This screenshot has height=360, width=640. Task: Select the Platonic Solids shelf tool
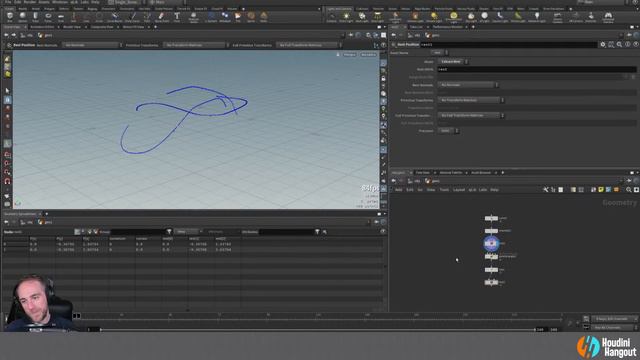193,17
